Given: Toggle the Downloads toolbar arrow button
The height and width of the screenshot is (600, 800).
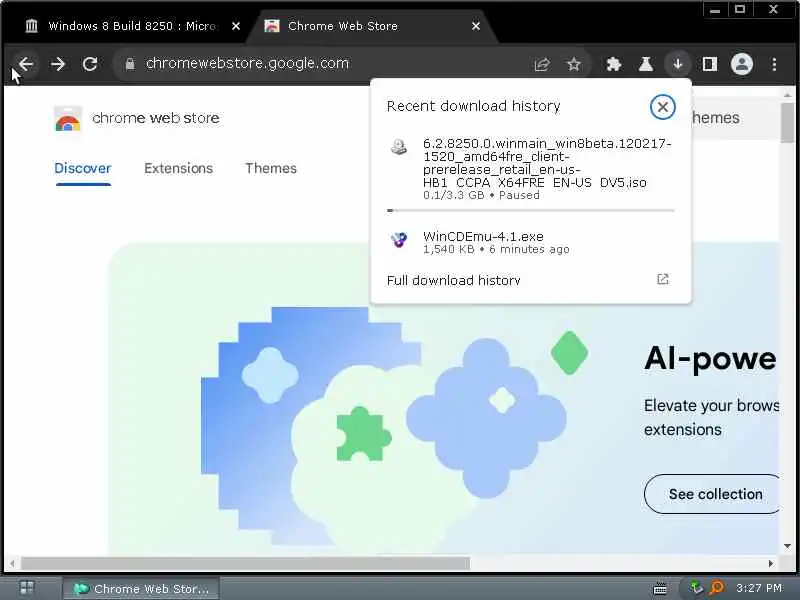Looking at the screenshot, I should pos(678,64).
